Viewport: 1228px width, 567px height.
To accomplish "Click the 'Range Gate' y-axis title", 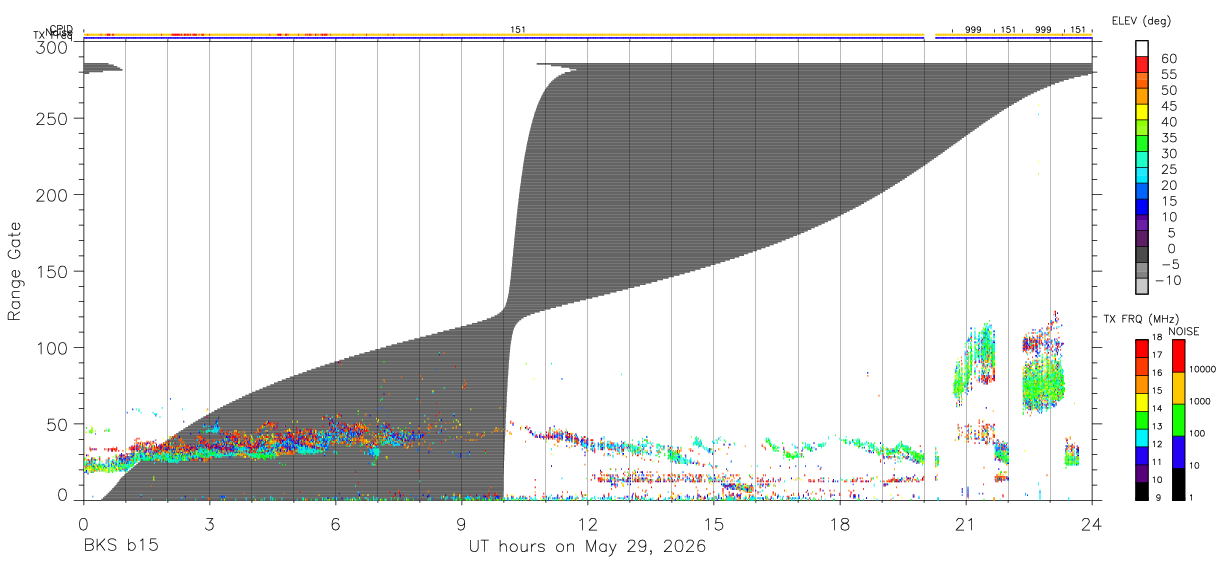I will [x=14, y=271].
